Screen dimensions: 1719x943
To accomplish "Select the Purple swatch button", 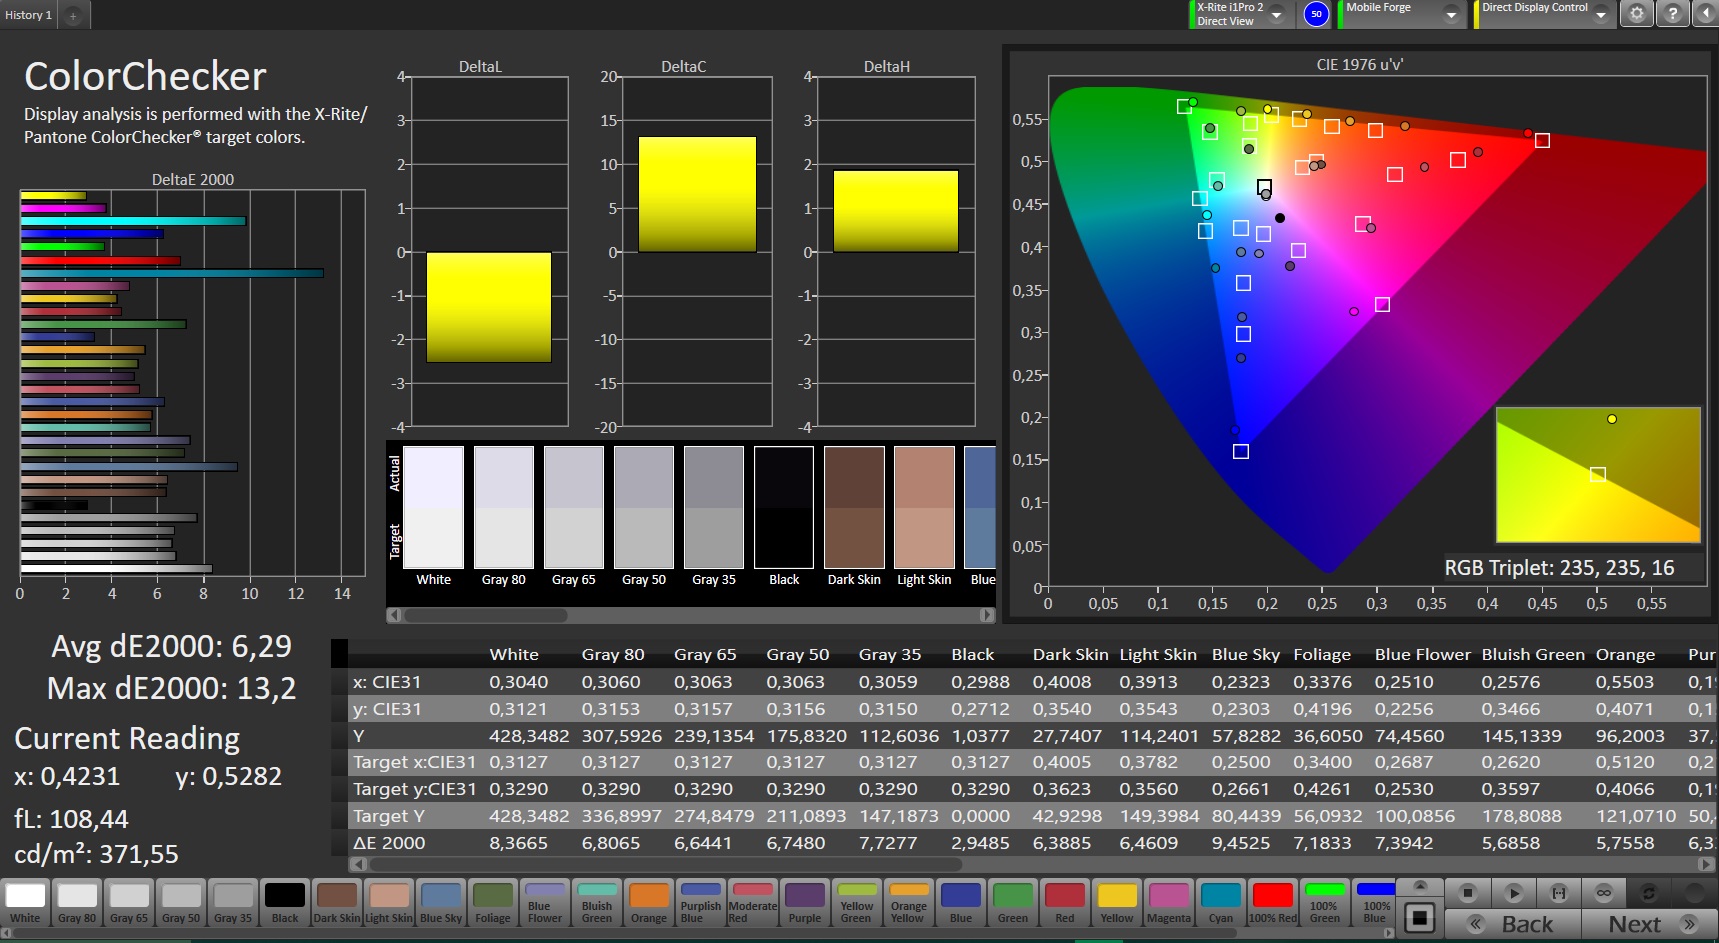I will (x=805, y=902).
